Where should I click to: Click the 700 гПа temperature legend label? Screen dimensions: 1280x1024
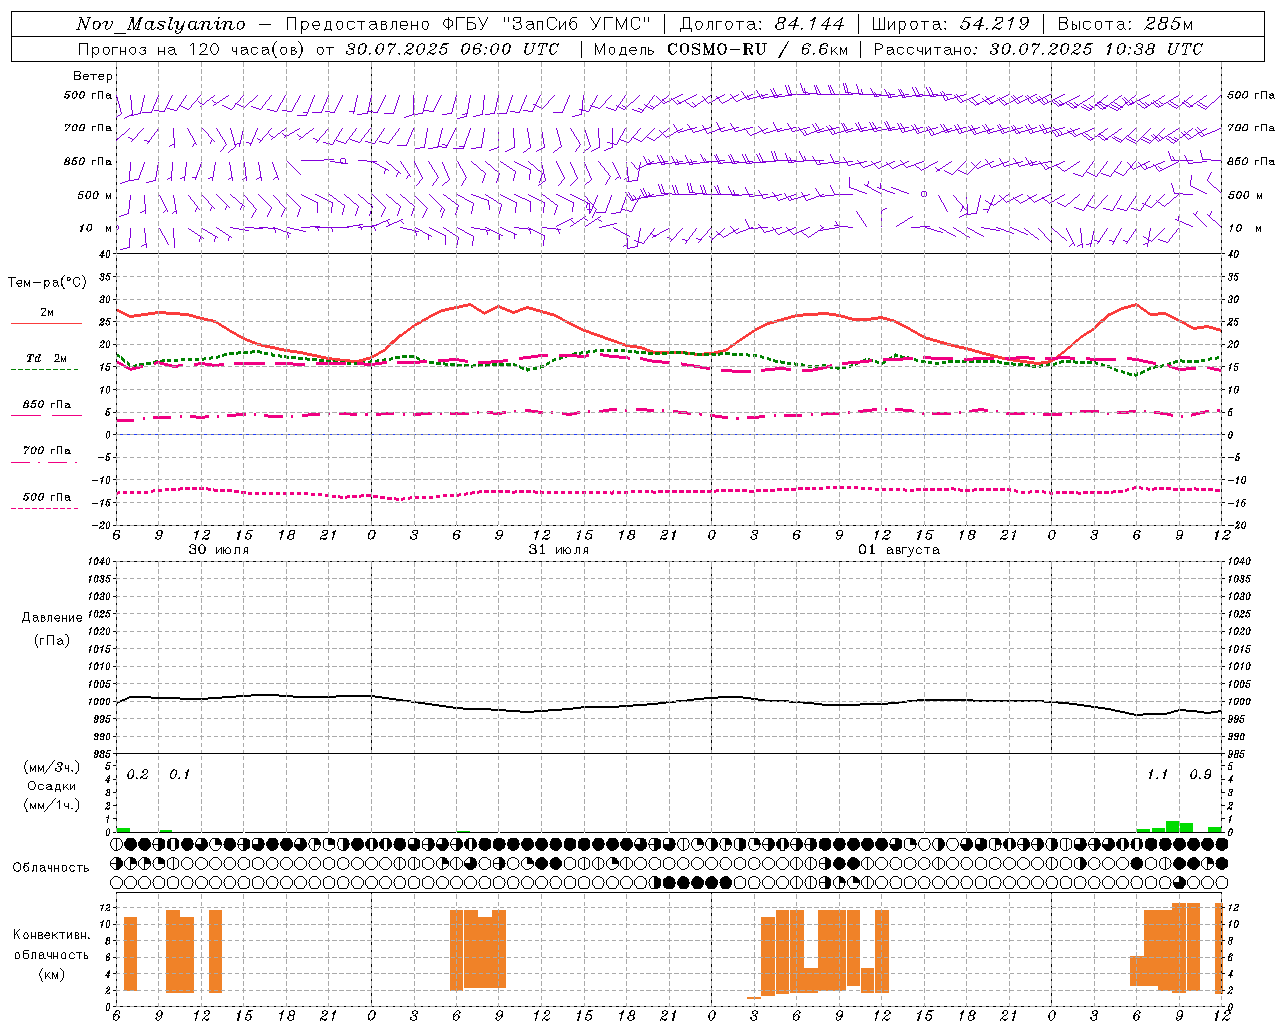click(46, 451)
